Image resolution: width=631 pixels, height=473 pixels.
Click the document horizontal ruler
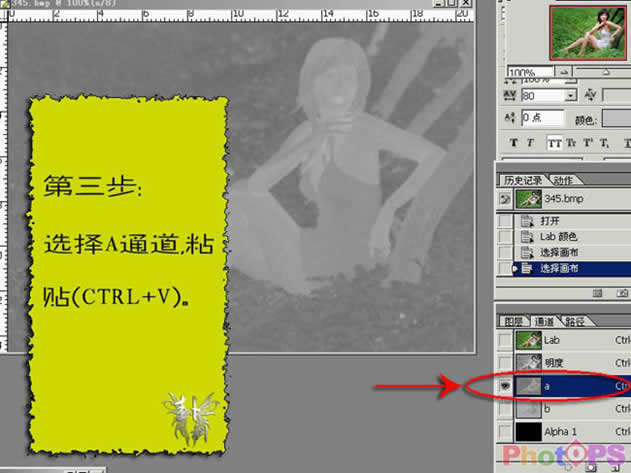pos(241,15)
